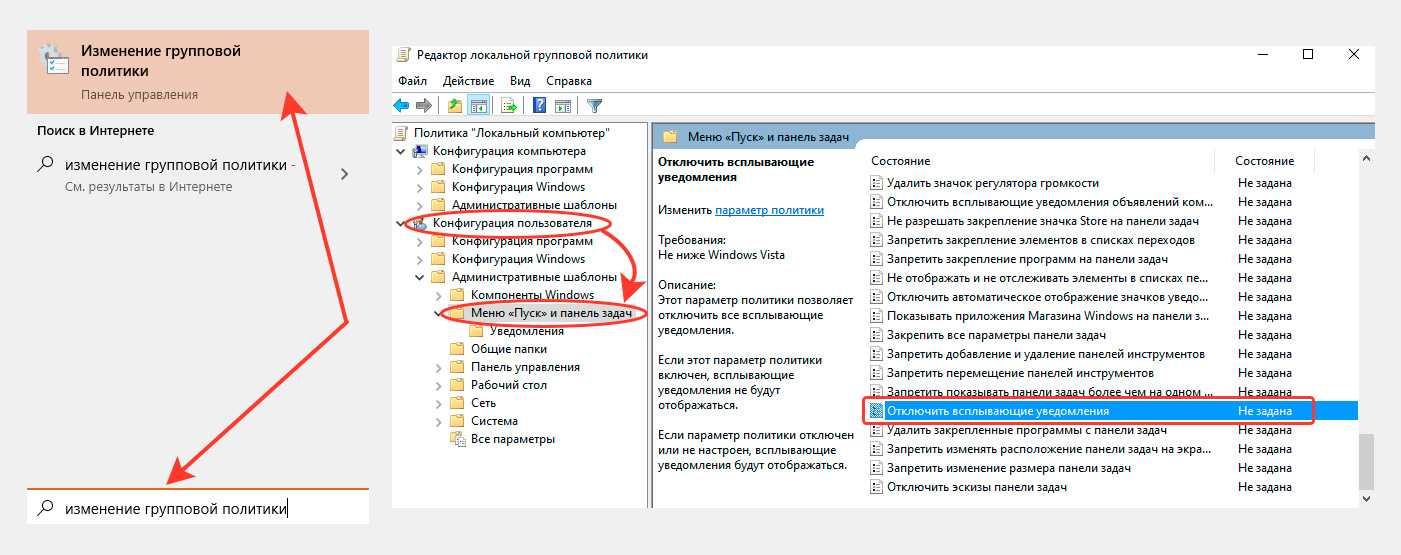Open the Вид menu
This screenshot has width=1401, height=555.
pyautogui.click(x=519, y=81)
